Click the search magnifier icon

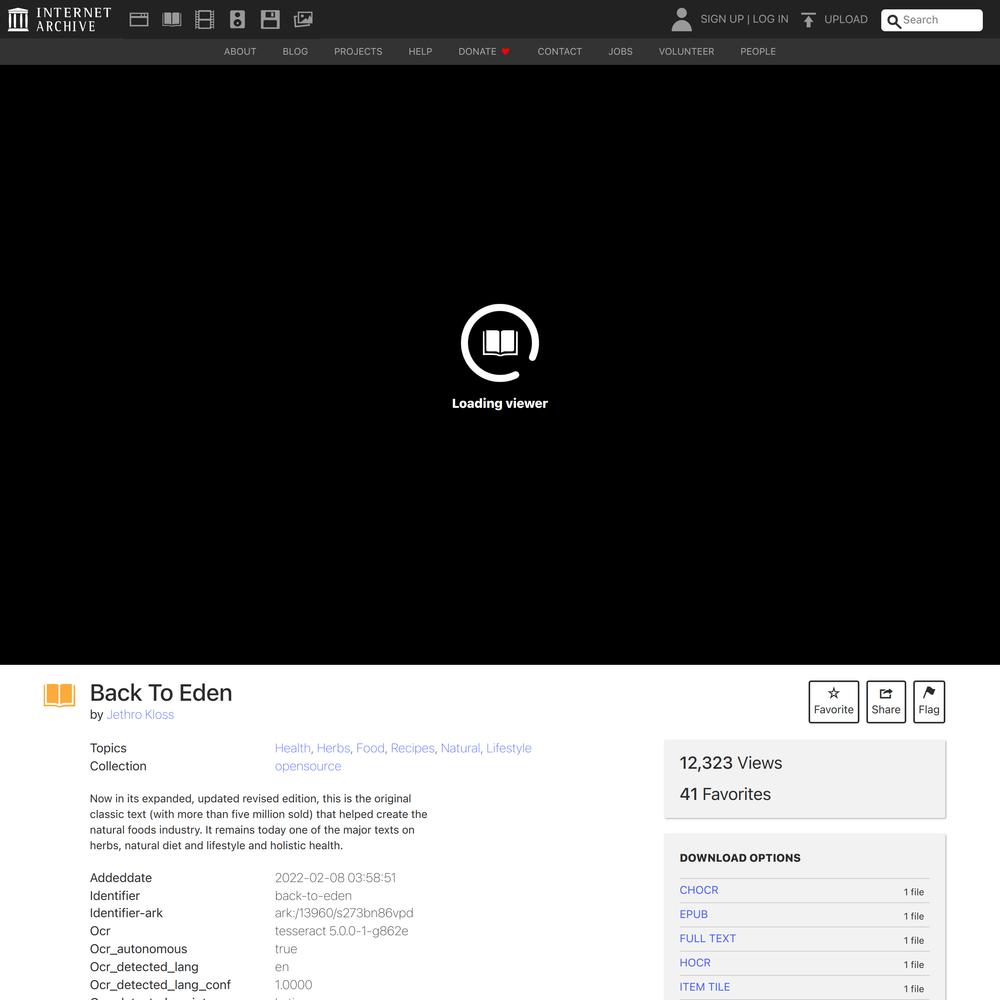893,21
